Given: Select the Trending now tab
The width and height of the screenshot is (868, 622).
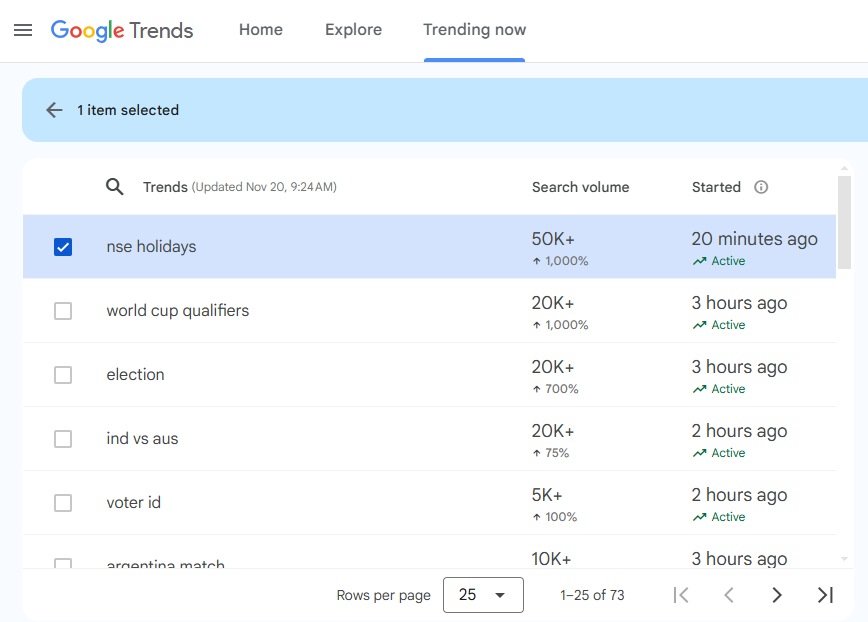Looking at the screenshot, I should pos(474,30).
